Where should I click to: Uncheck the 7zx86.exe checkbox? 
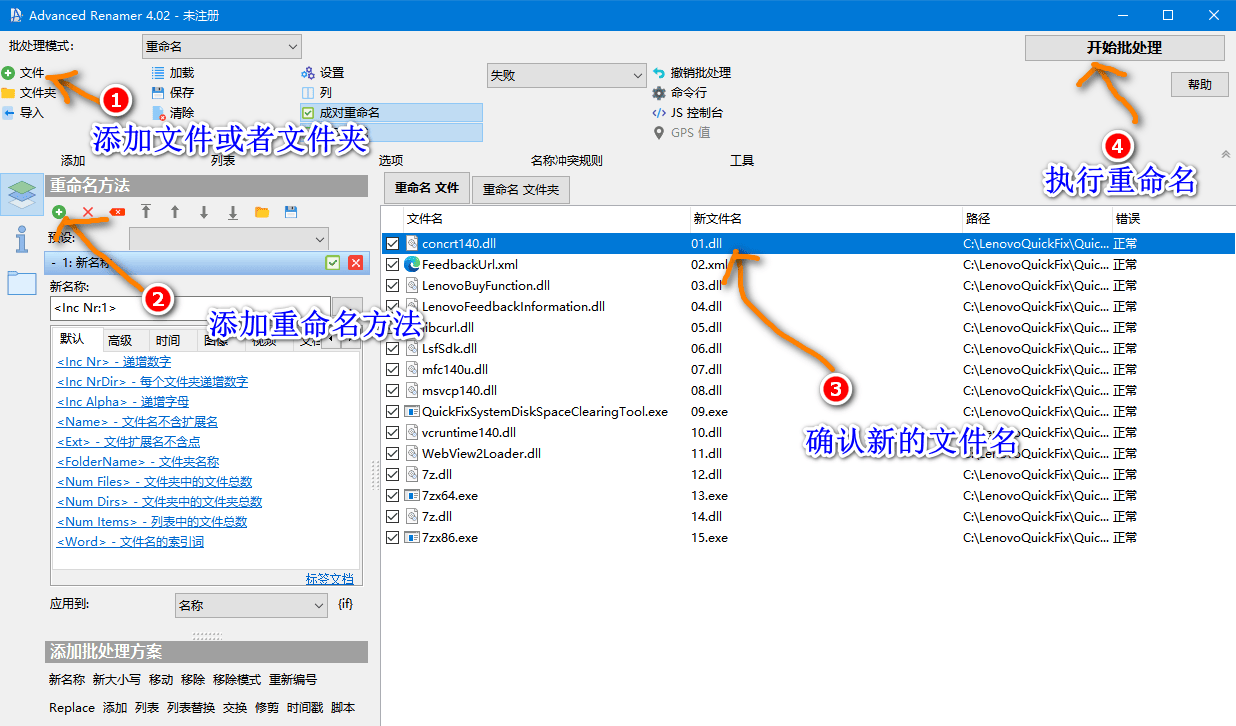(393, 538)
